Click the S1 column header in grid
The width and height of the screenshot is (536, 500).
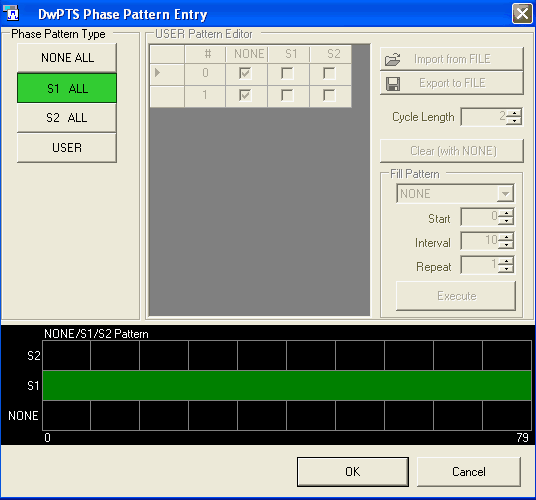[289, 54]
